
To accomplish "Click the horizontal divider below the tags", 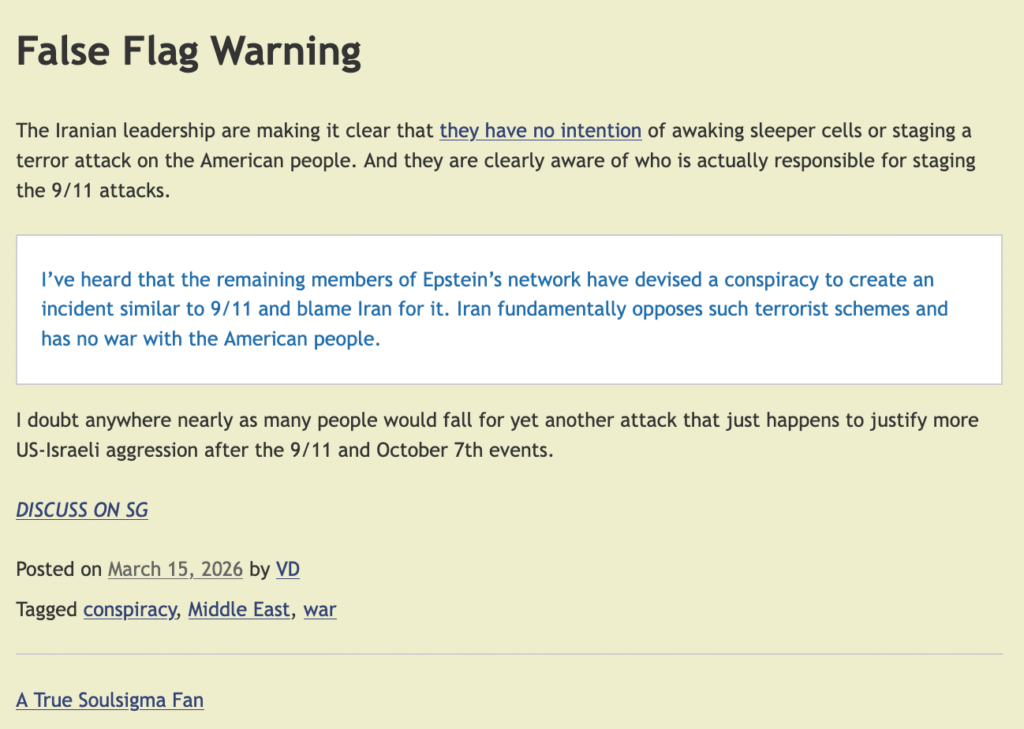I will [x=509, y=654].
